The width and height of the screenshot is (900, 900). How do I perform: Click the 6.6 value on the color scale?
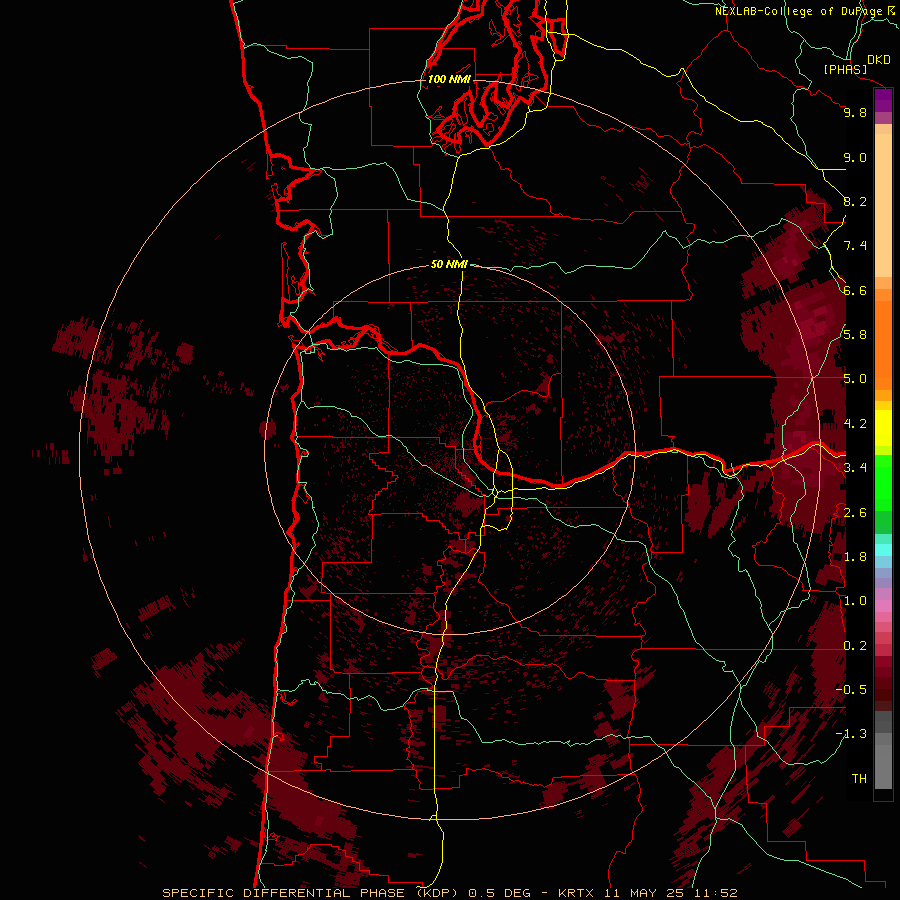[855, 290]
